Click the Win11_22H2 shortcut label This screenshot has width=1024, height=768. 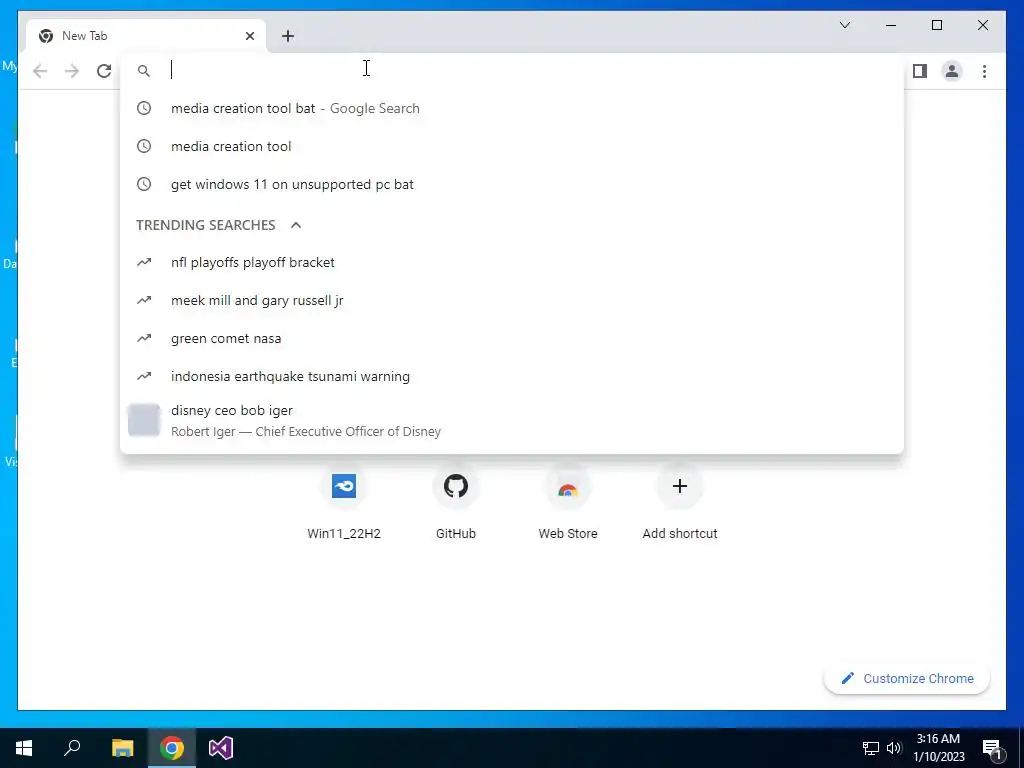click(344, 534)
